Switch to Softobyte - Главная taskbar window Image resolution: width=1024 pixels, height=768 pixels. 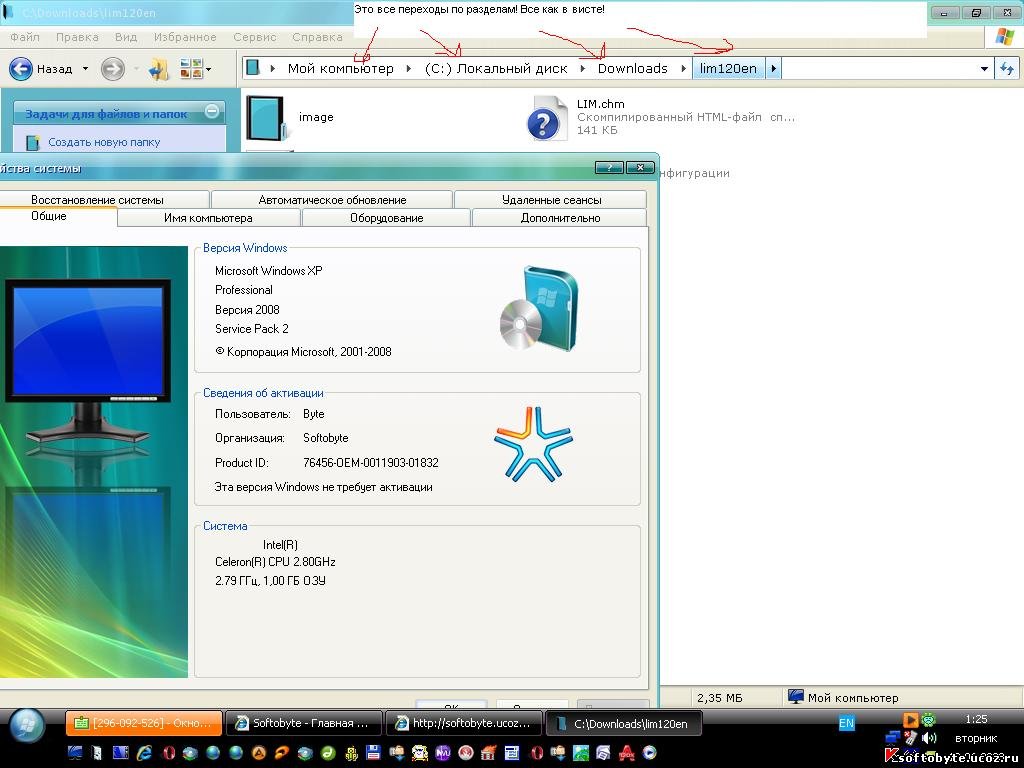304,723
